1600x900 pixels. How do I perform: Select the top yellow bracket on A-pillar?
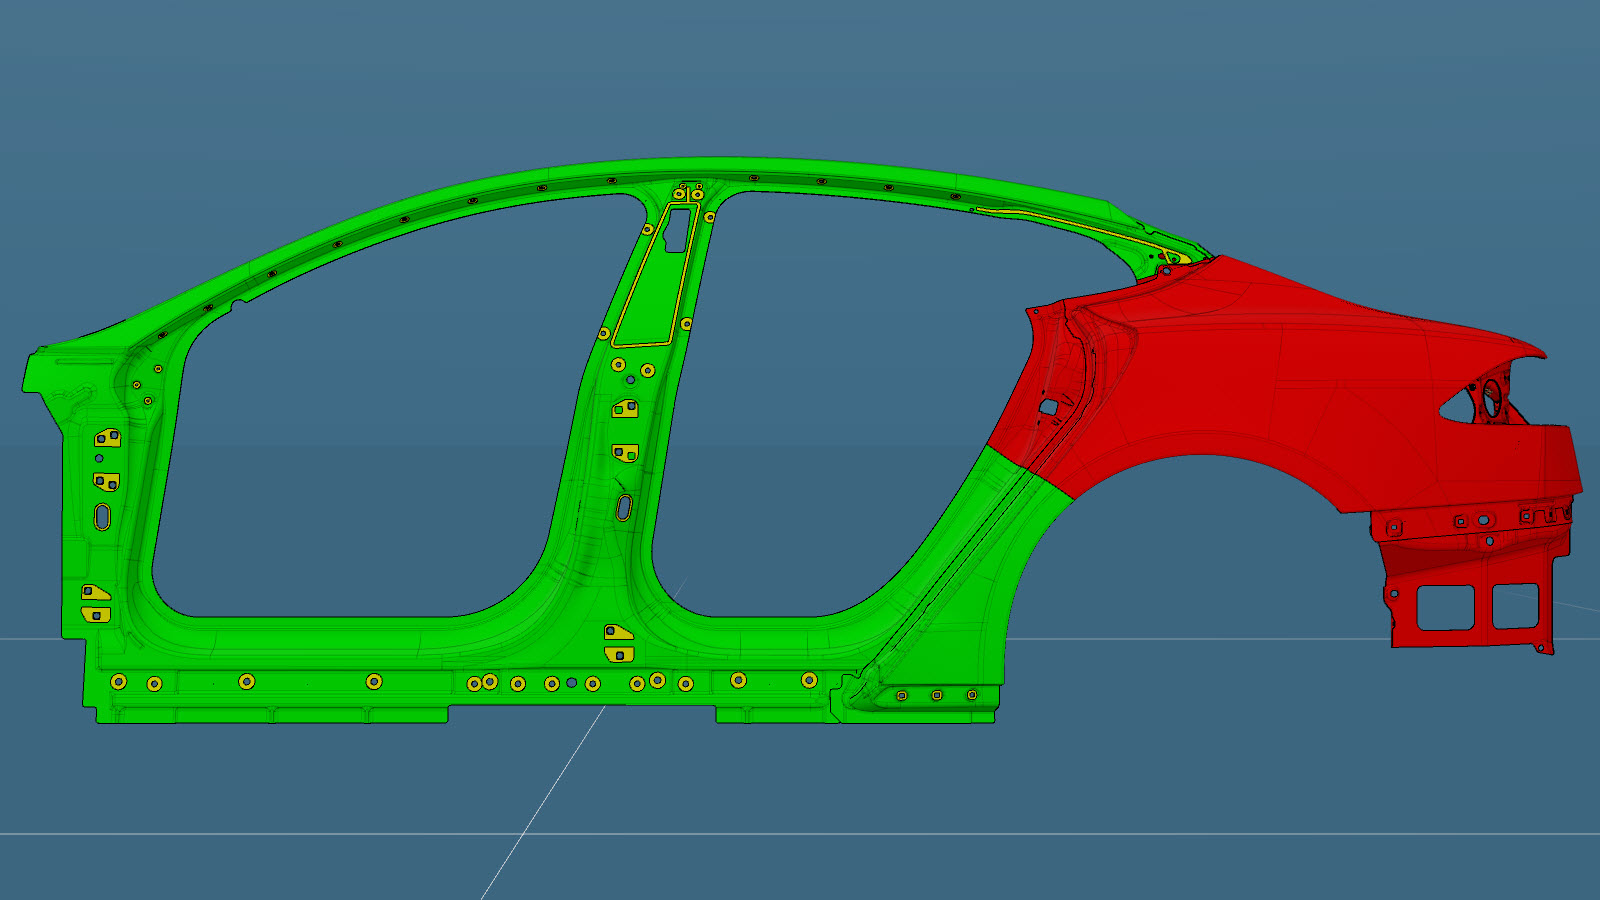coord(107,438)
